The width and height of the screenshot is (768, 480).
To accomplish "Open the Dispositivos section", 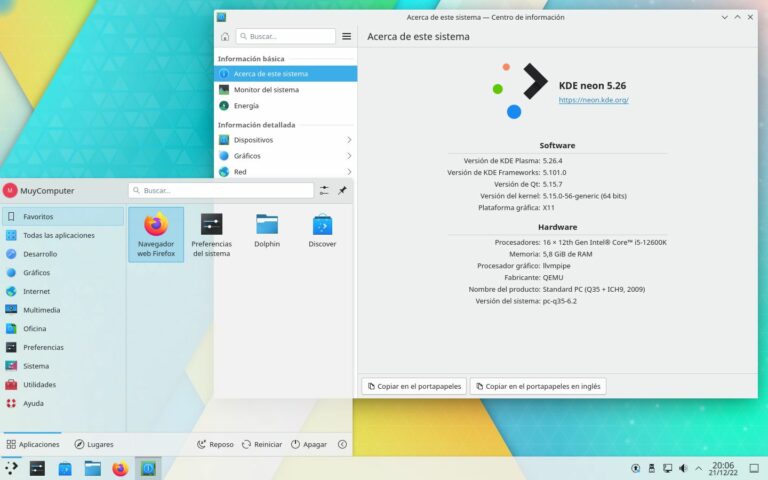I will [x=286, y=140].
